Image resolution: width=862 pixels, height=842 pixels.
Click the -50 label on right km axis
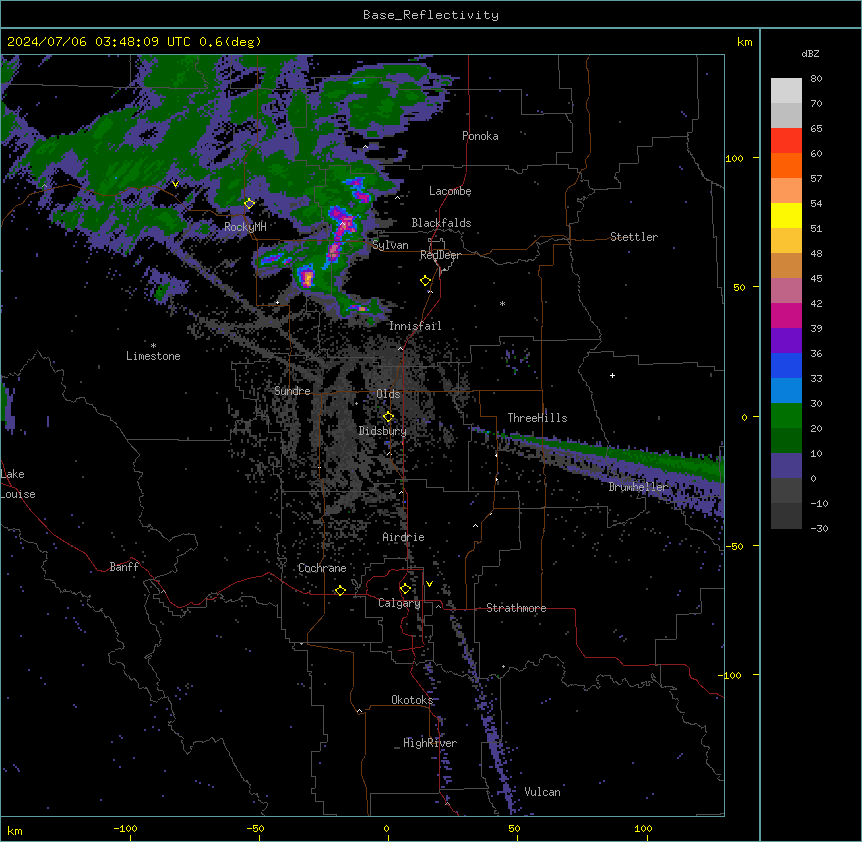pos(734,546)
